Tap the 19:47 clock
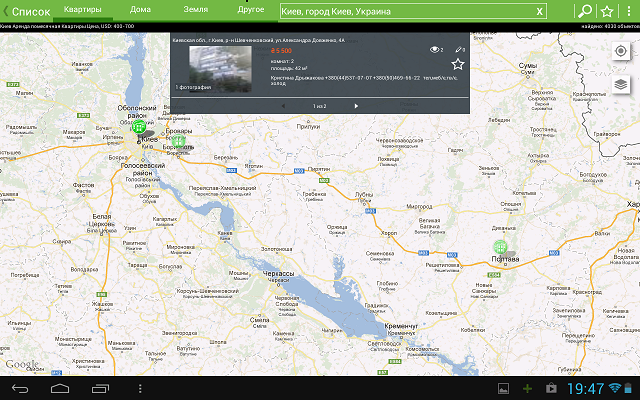Image resolution: width=640 pixels, height=400 pixels. 585,389
